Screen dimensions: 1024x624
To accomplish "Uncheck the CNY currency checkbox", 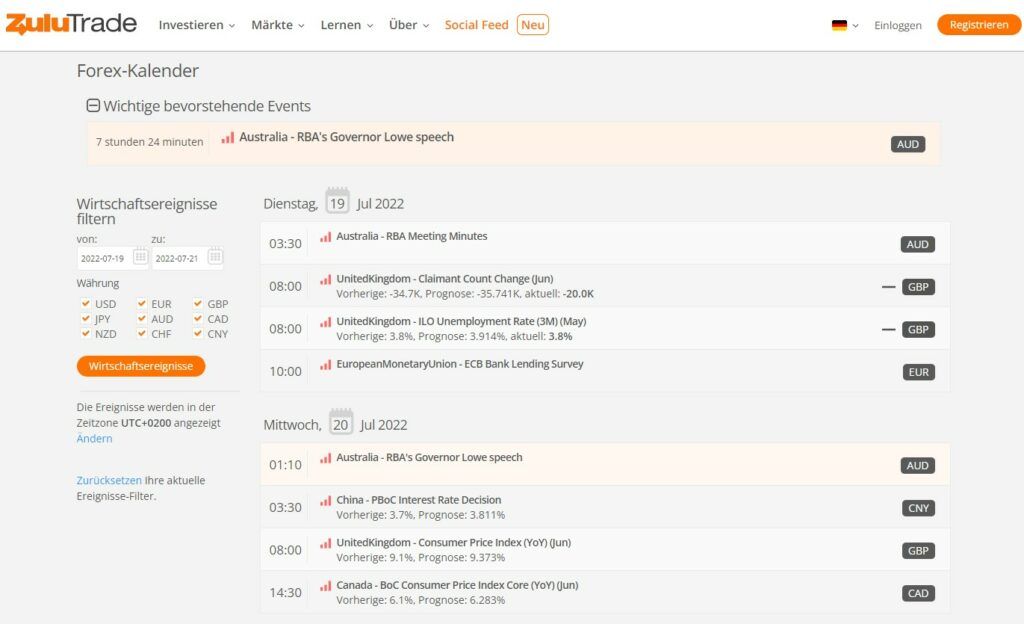I will click(198, 333).
